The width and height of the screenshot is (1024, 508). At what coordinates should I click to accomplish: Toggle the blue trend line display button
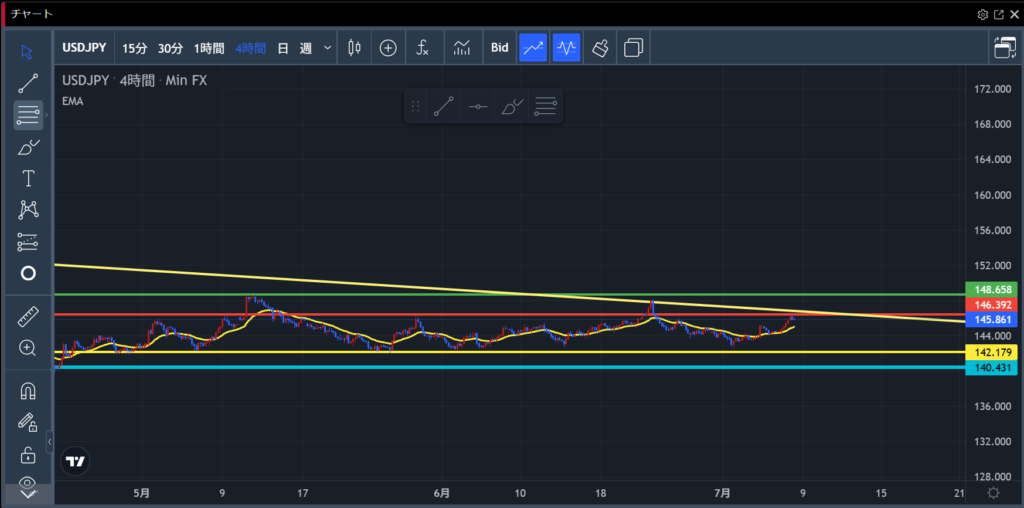pyautogui.click(x=533, y=48)
